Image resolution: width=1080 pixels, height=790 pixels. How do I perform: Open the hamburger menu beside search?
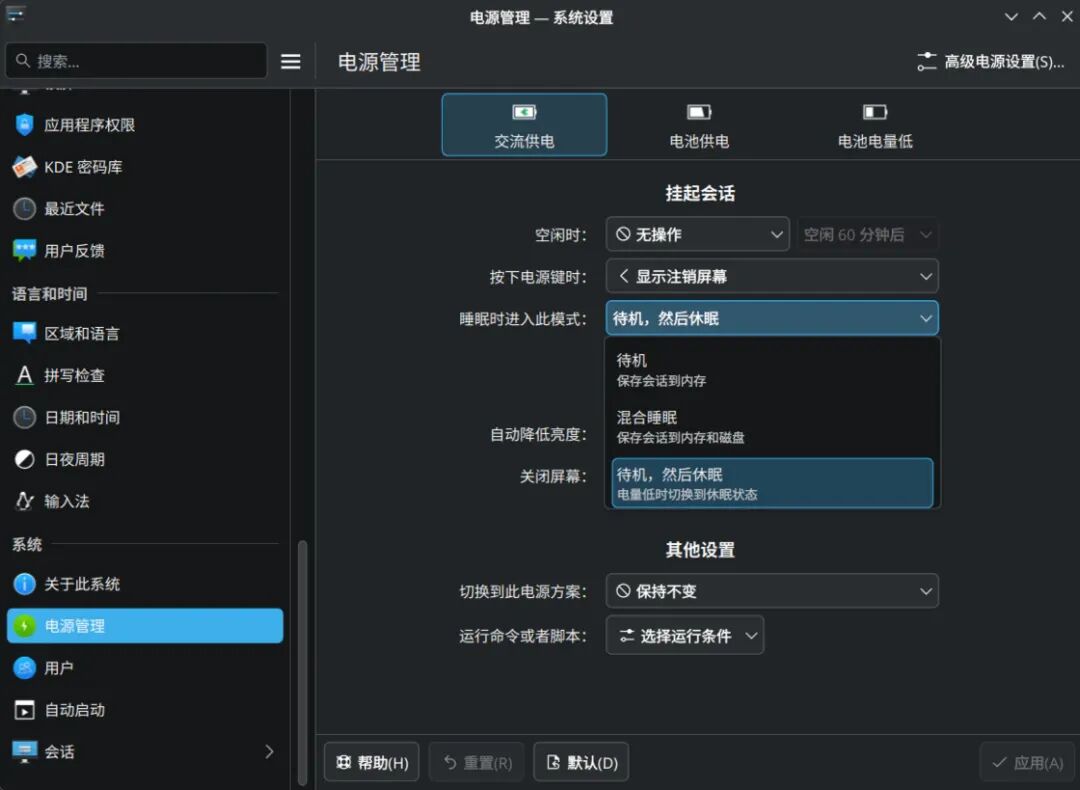click(291, 62)
